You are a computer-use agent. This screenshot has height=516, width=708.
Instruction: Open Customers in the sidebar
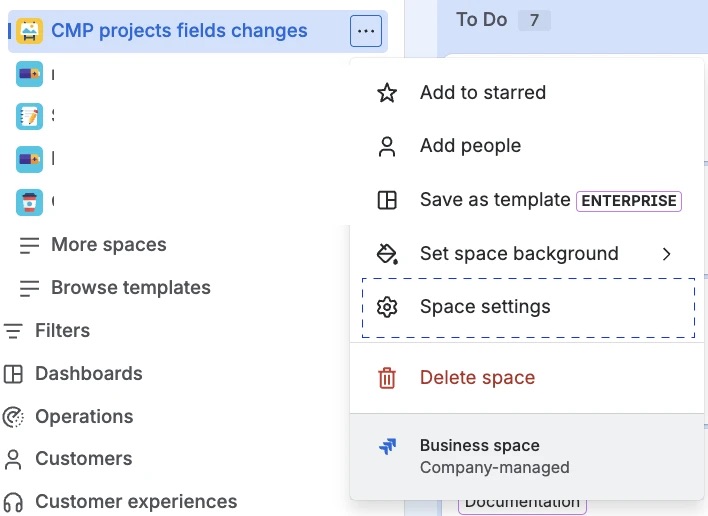pos(84,459)
